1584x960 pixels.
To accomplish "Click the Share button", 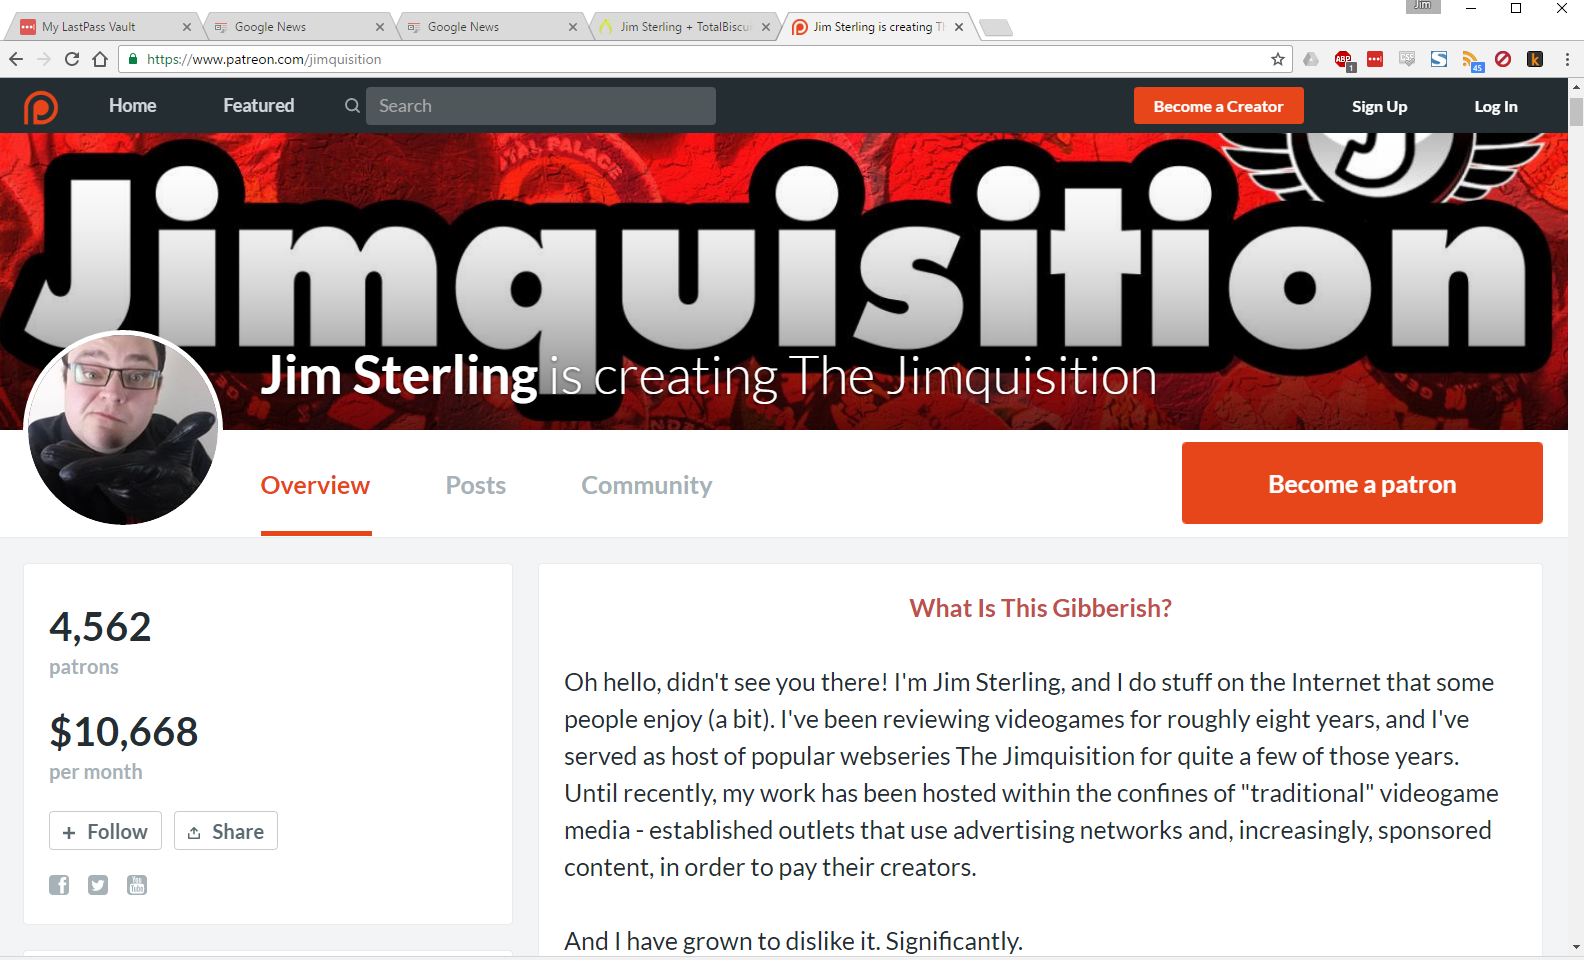I will click(226, 831).
